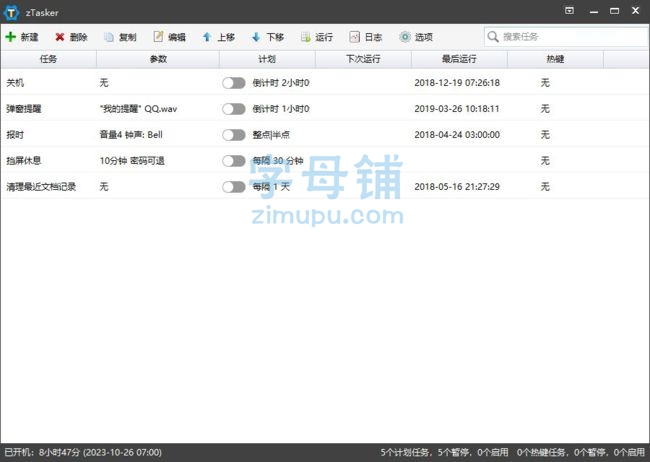Viewport: 650px width, 462px height.
Task: Click the "我的提醒" QQ.wav parameter cell
Action: pyautogui.click(x=138, y=109)
